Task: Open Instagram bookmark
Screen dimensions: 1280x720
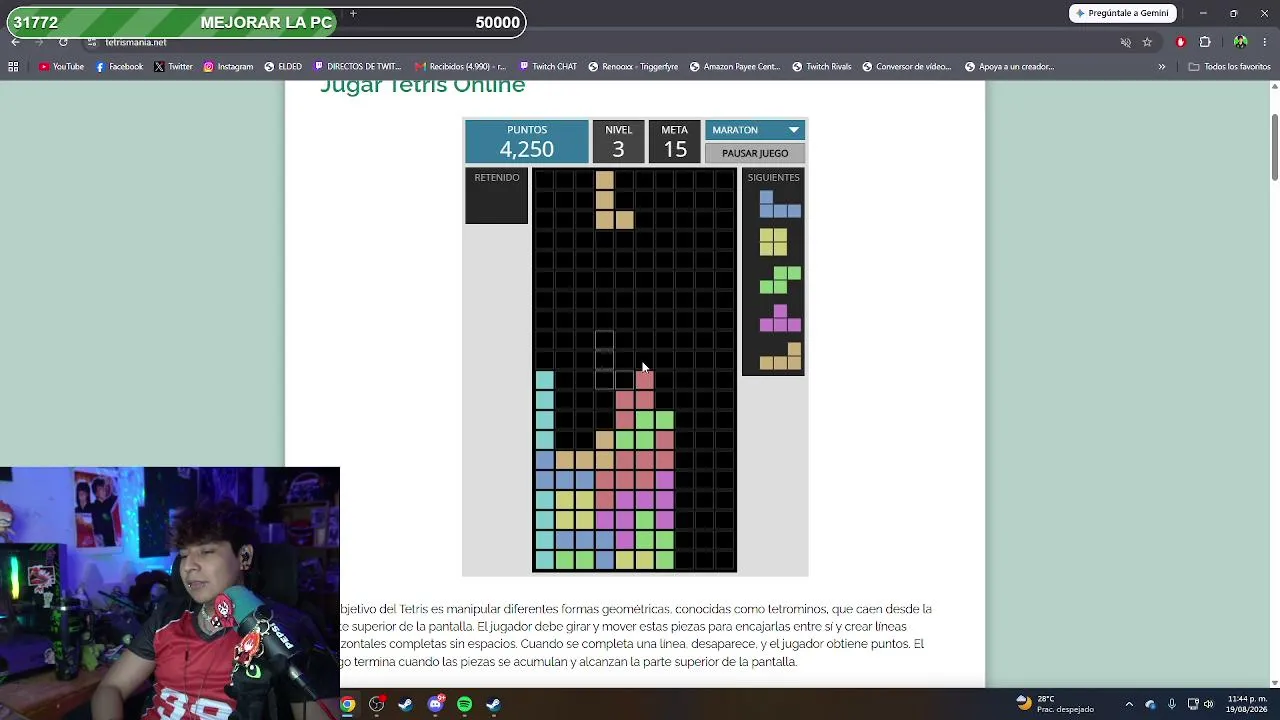Action: click(x=228, y=67)
